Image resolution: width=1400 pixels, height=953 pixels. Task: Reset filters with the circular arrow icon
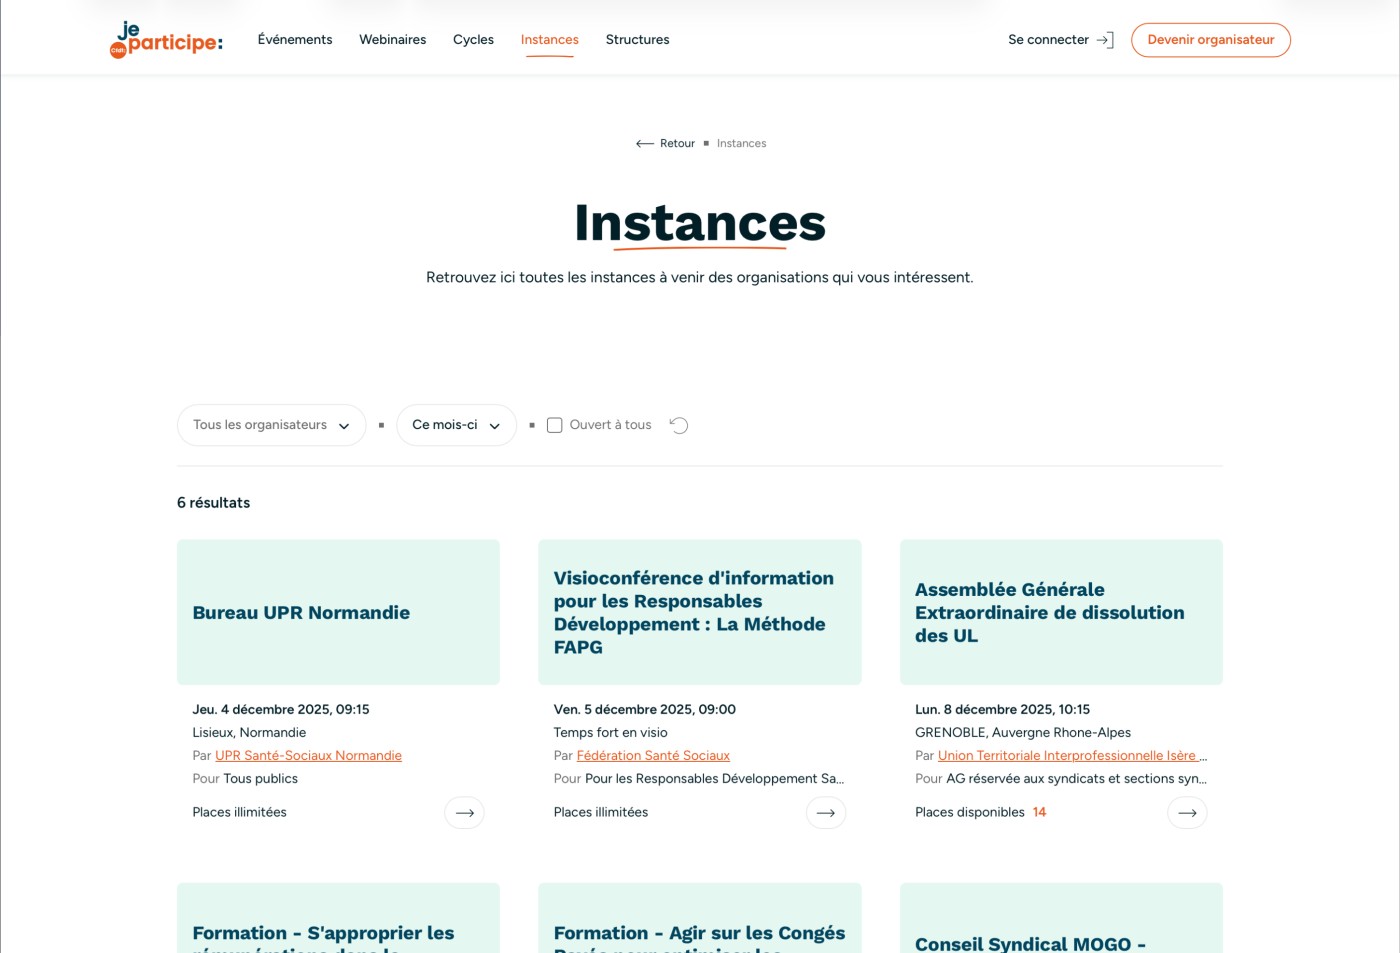(x=679, y=426)
